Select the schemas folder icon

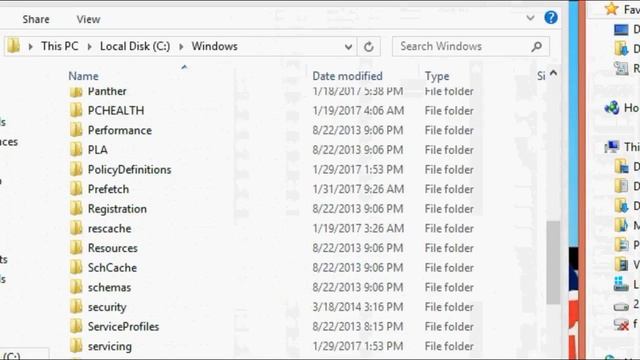(x=76, y=287)
